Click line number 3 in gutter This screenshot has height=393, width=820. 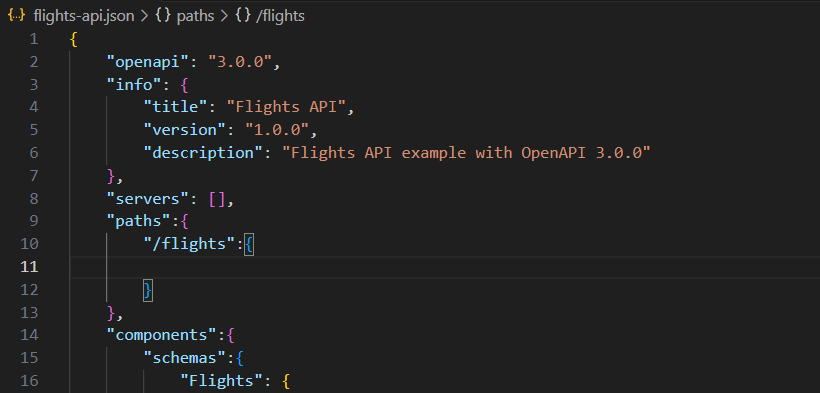click(34, 85)
